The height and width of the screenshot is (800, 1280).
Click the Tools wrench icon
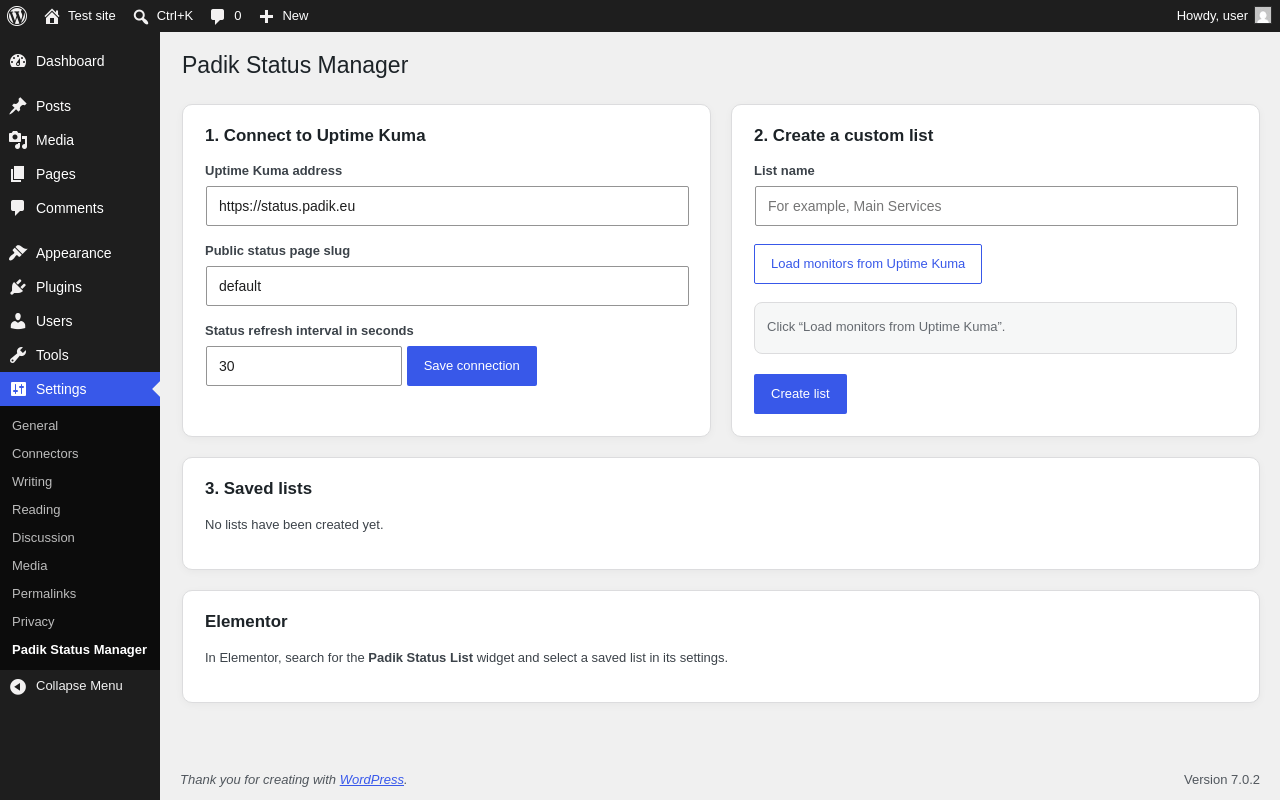click(18, 355)
